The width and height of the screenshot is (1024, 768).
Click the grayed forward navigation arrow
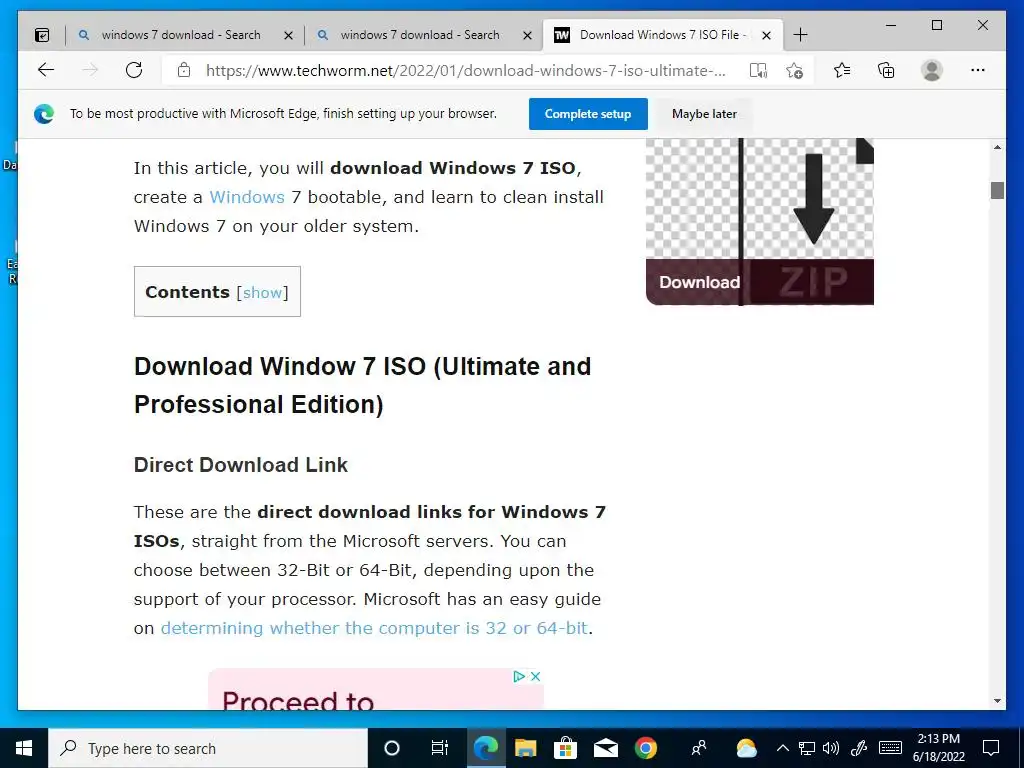(90, 70)
